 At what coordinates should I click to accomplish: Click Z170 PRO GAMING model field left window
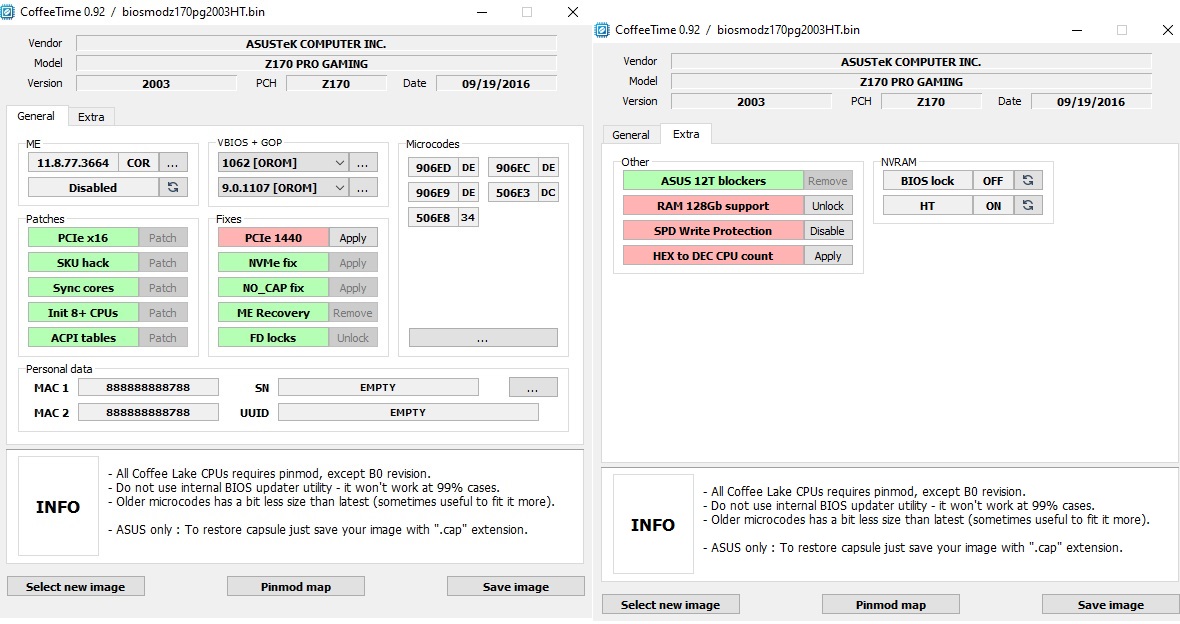[x=316, y=63]
